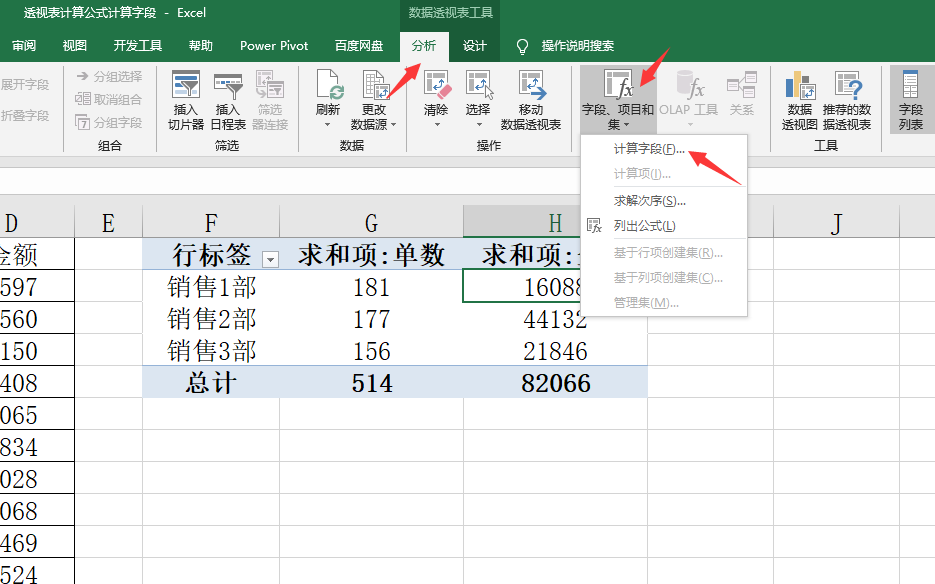Click icon next to 列出公式(L) entry

coord(595,226)
